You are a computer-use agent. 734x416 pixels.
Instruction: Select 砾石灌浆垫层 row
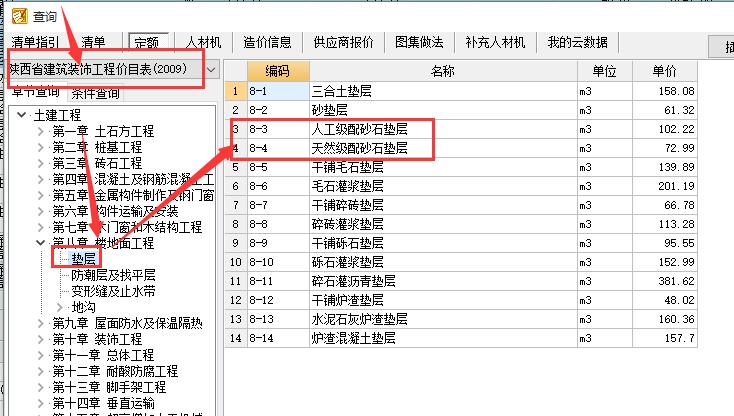point(461,262)
